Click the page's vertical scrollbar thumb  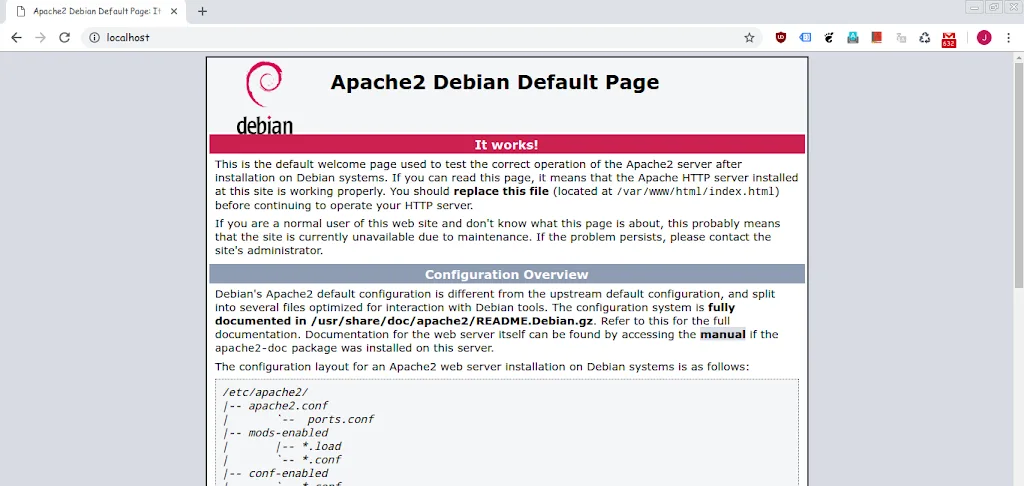pyautogui.click(x=1019, y=175)
